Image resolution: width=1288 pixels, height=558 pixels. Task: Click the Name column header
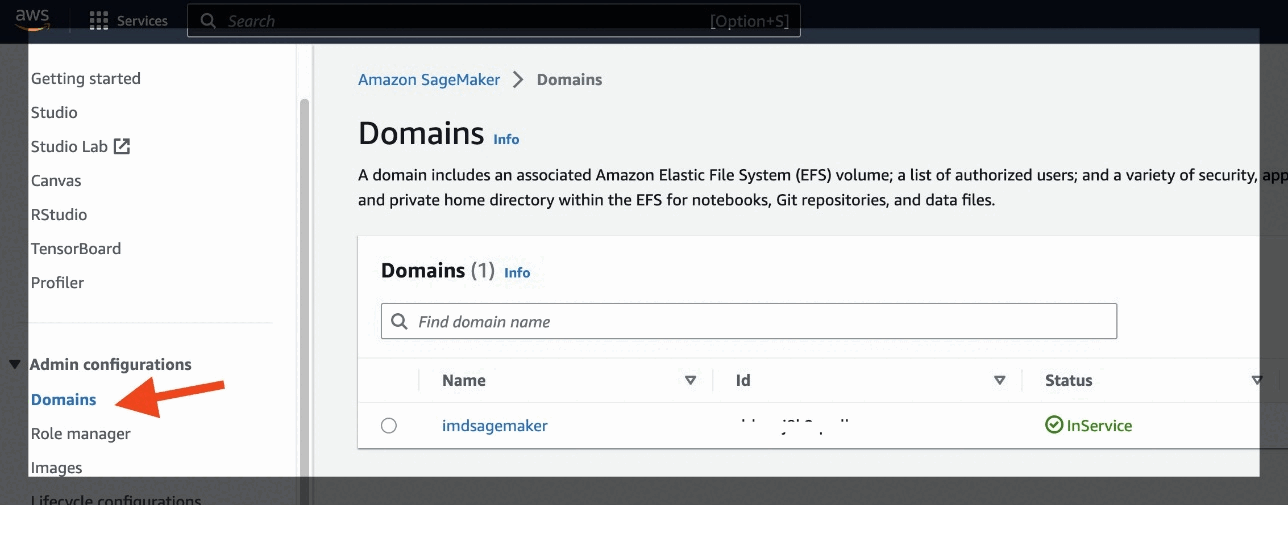pyautogui.click(x=464, y=381)
